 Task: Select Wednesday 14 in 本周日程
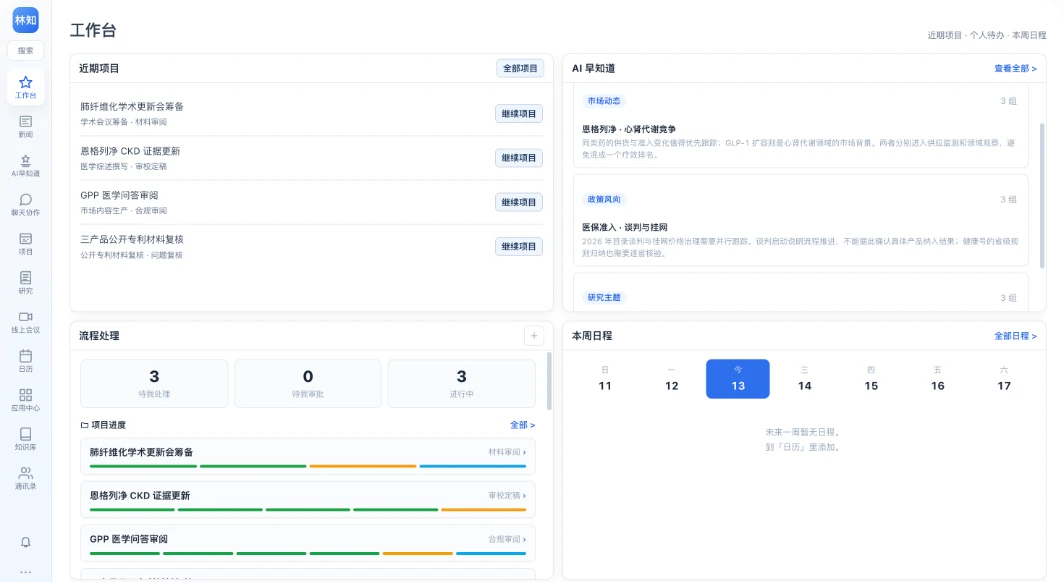click(804, 379)
